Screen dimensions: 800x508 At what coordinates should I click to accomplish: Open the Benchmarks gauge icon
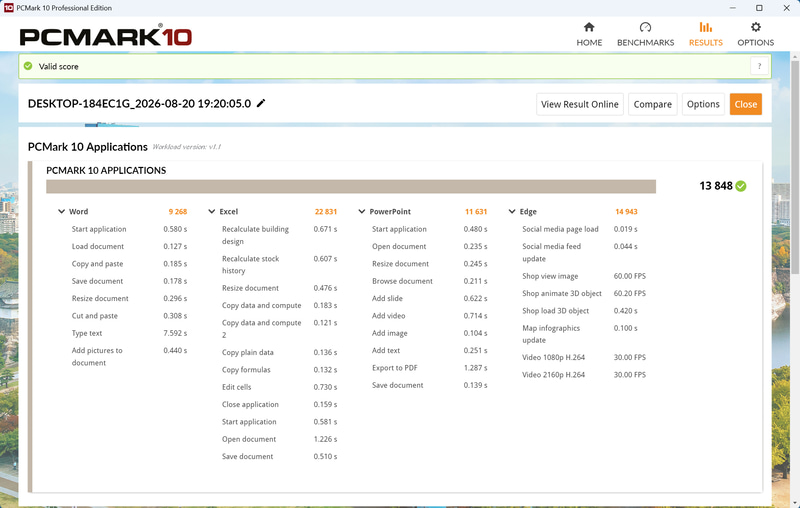(x=645, y=27)
